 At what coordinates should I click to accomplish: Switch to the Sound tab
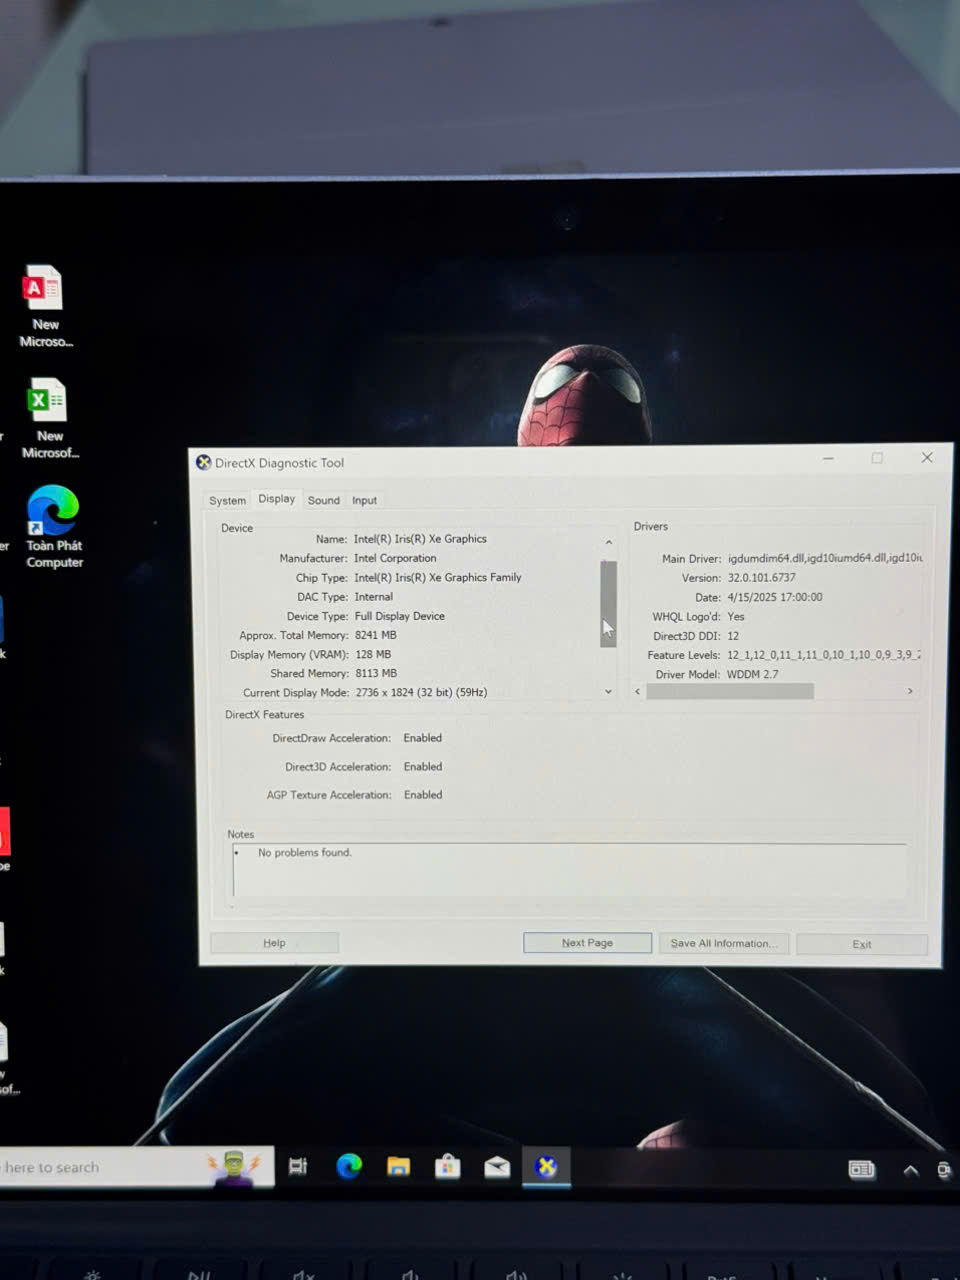point(323,500)
